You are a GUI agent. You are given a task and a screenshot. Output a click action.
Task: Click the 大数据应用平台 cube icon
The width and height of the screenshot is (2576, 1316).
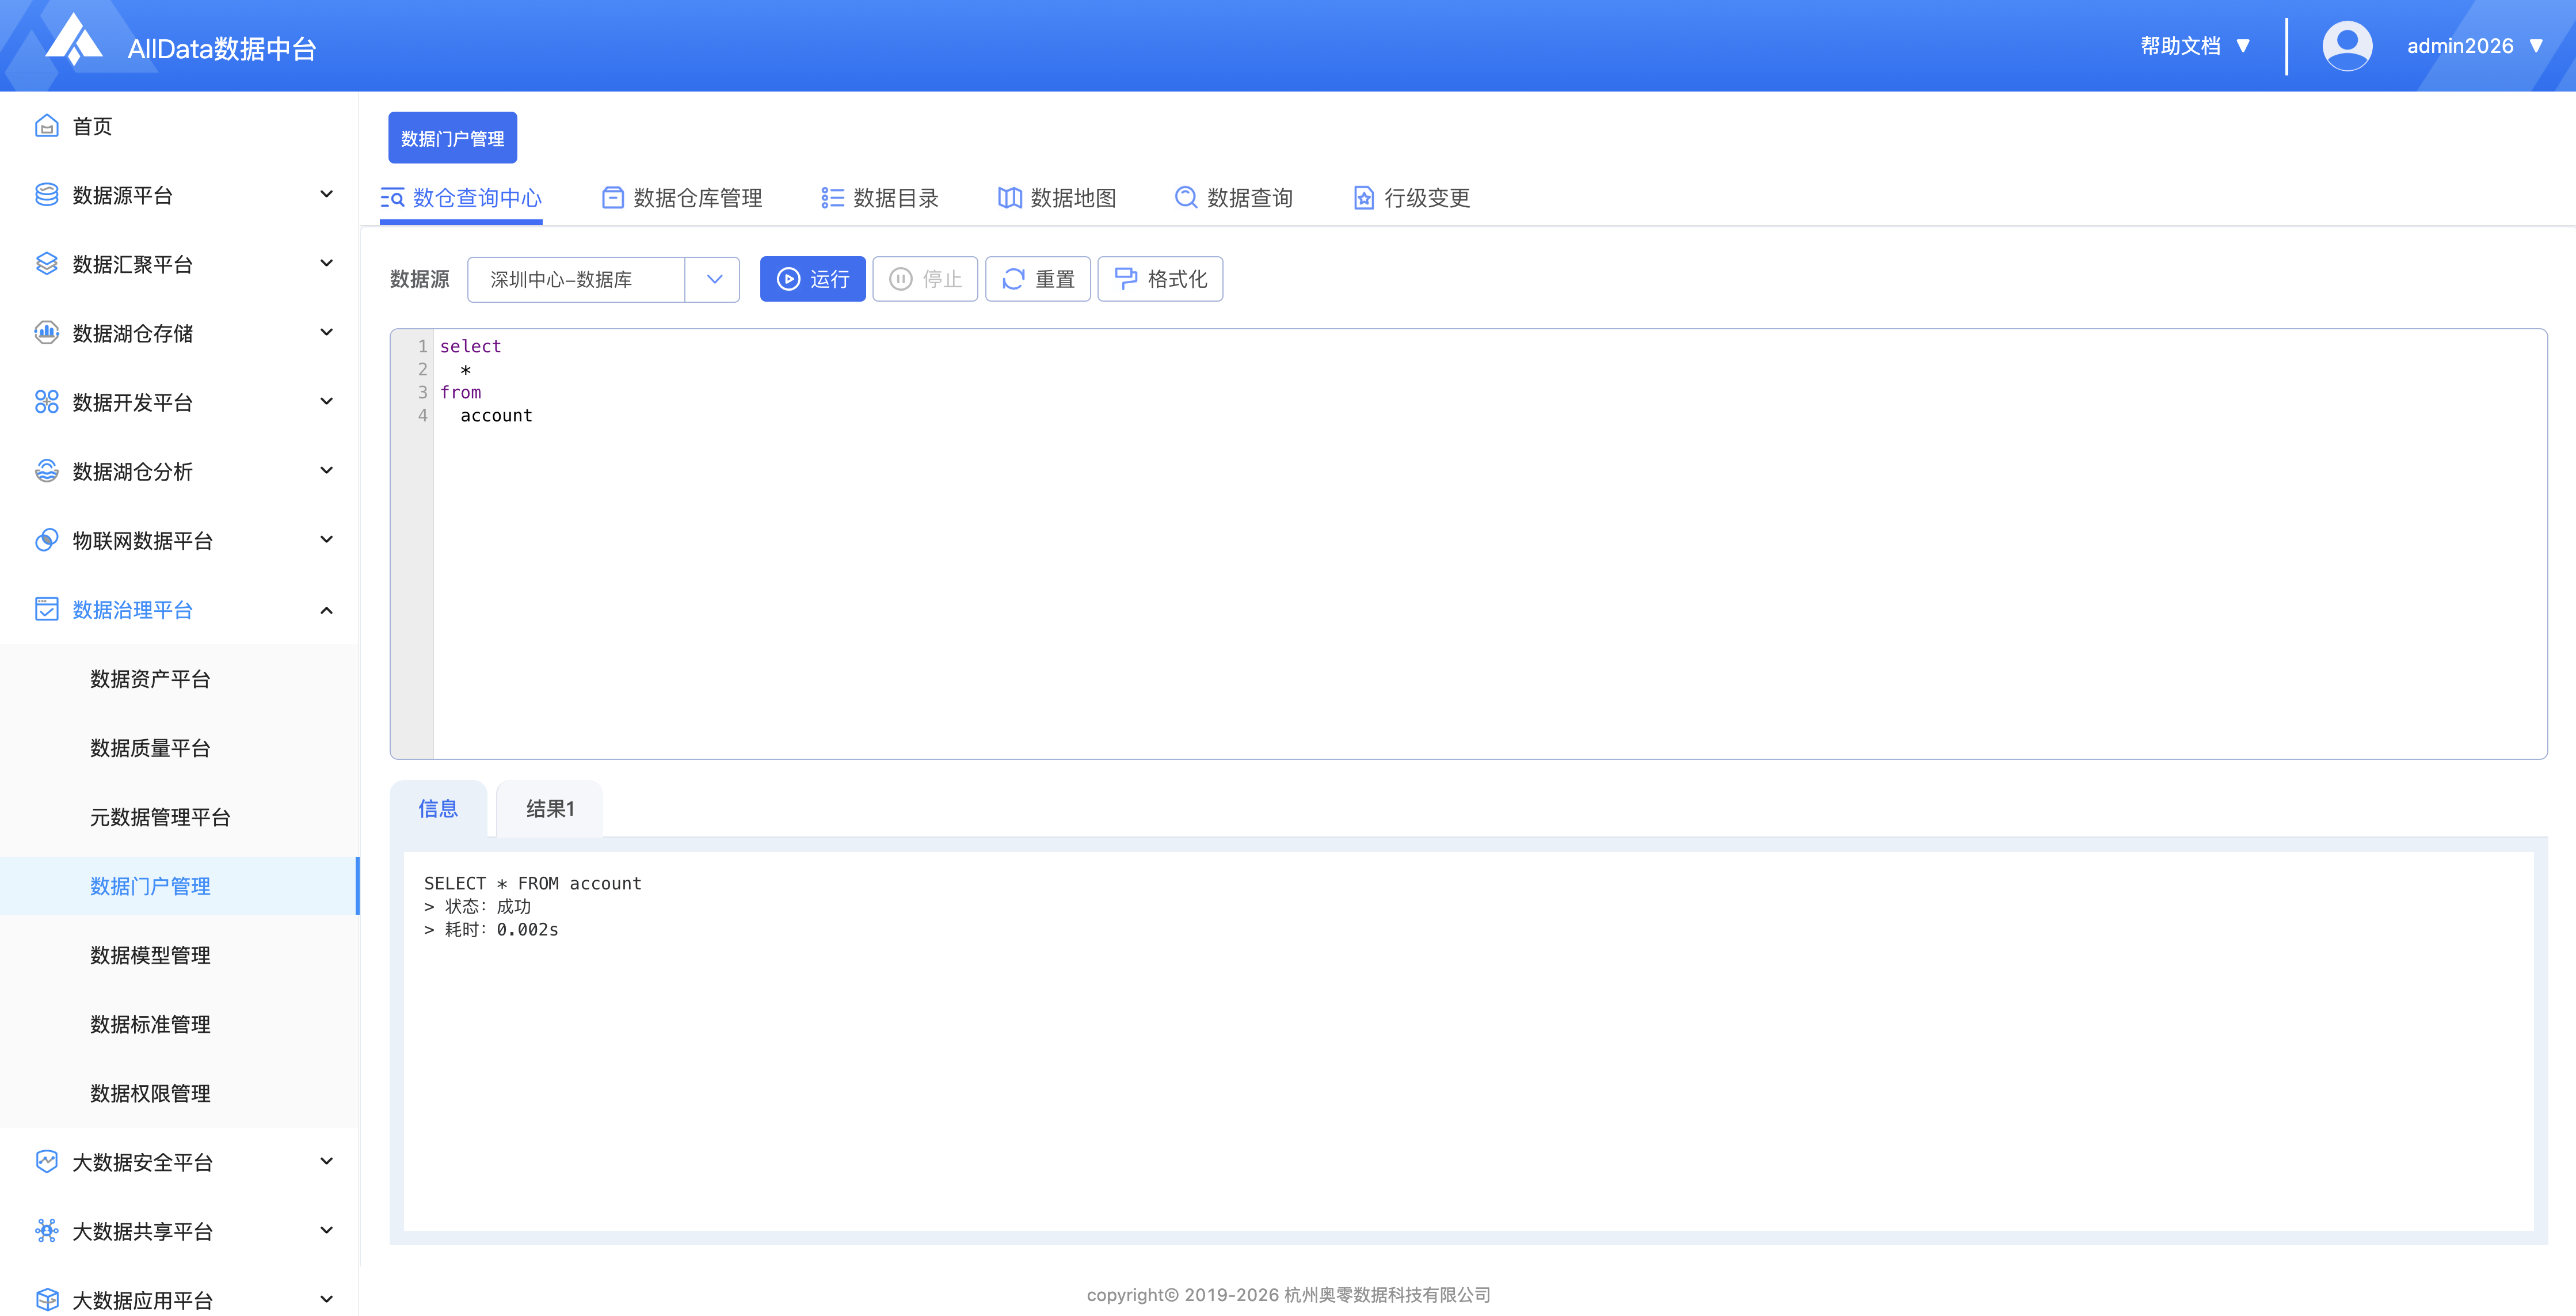(x=46, y=1299)
